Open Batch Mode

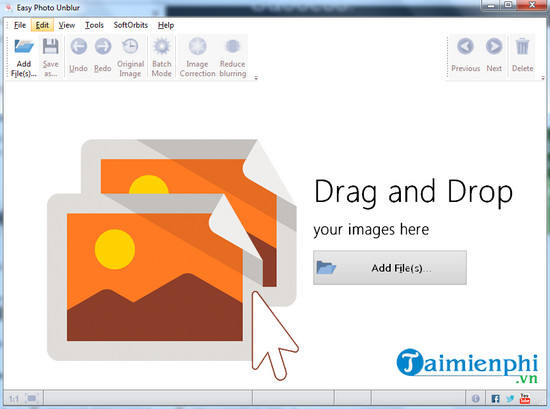coord(162,57)
